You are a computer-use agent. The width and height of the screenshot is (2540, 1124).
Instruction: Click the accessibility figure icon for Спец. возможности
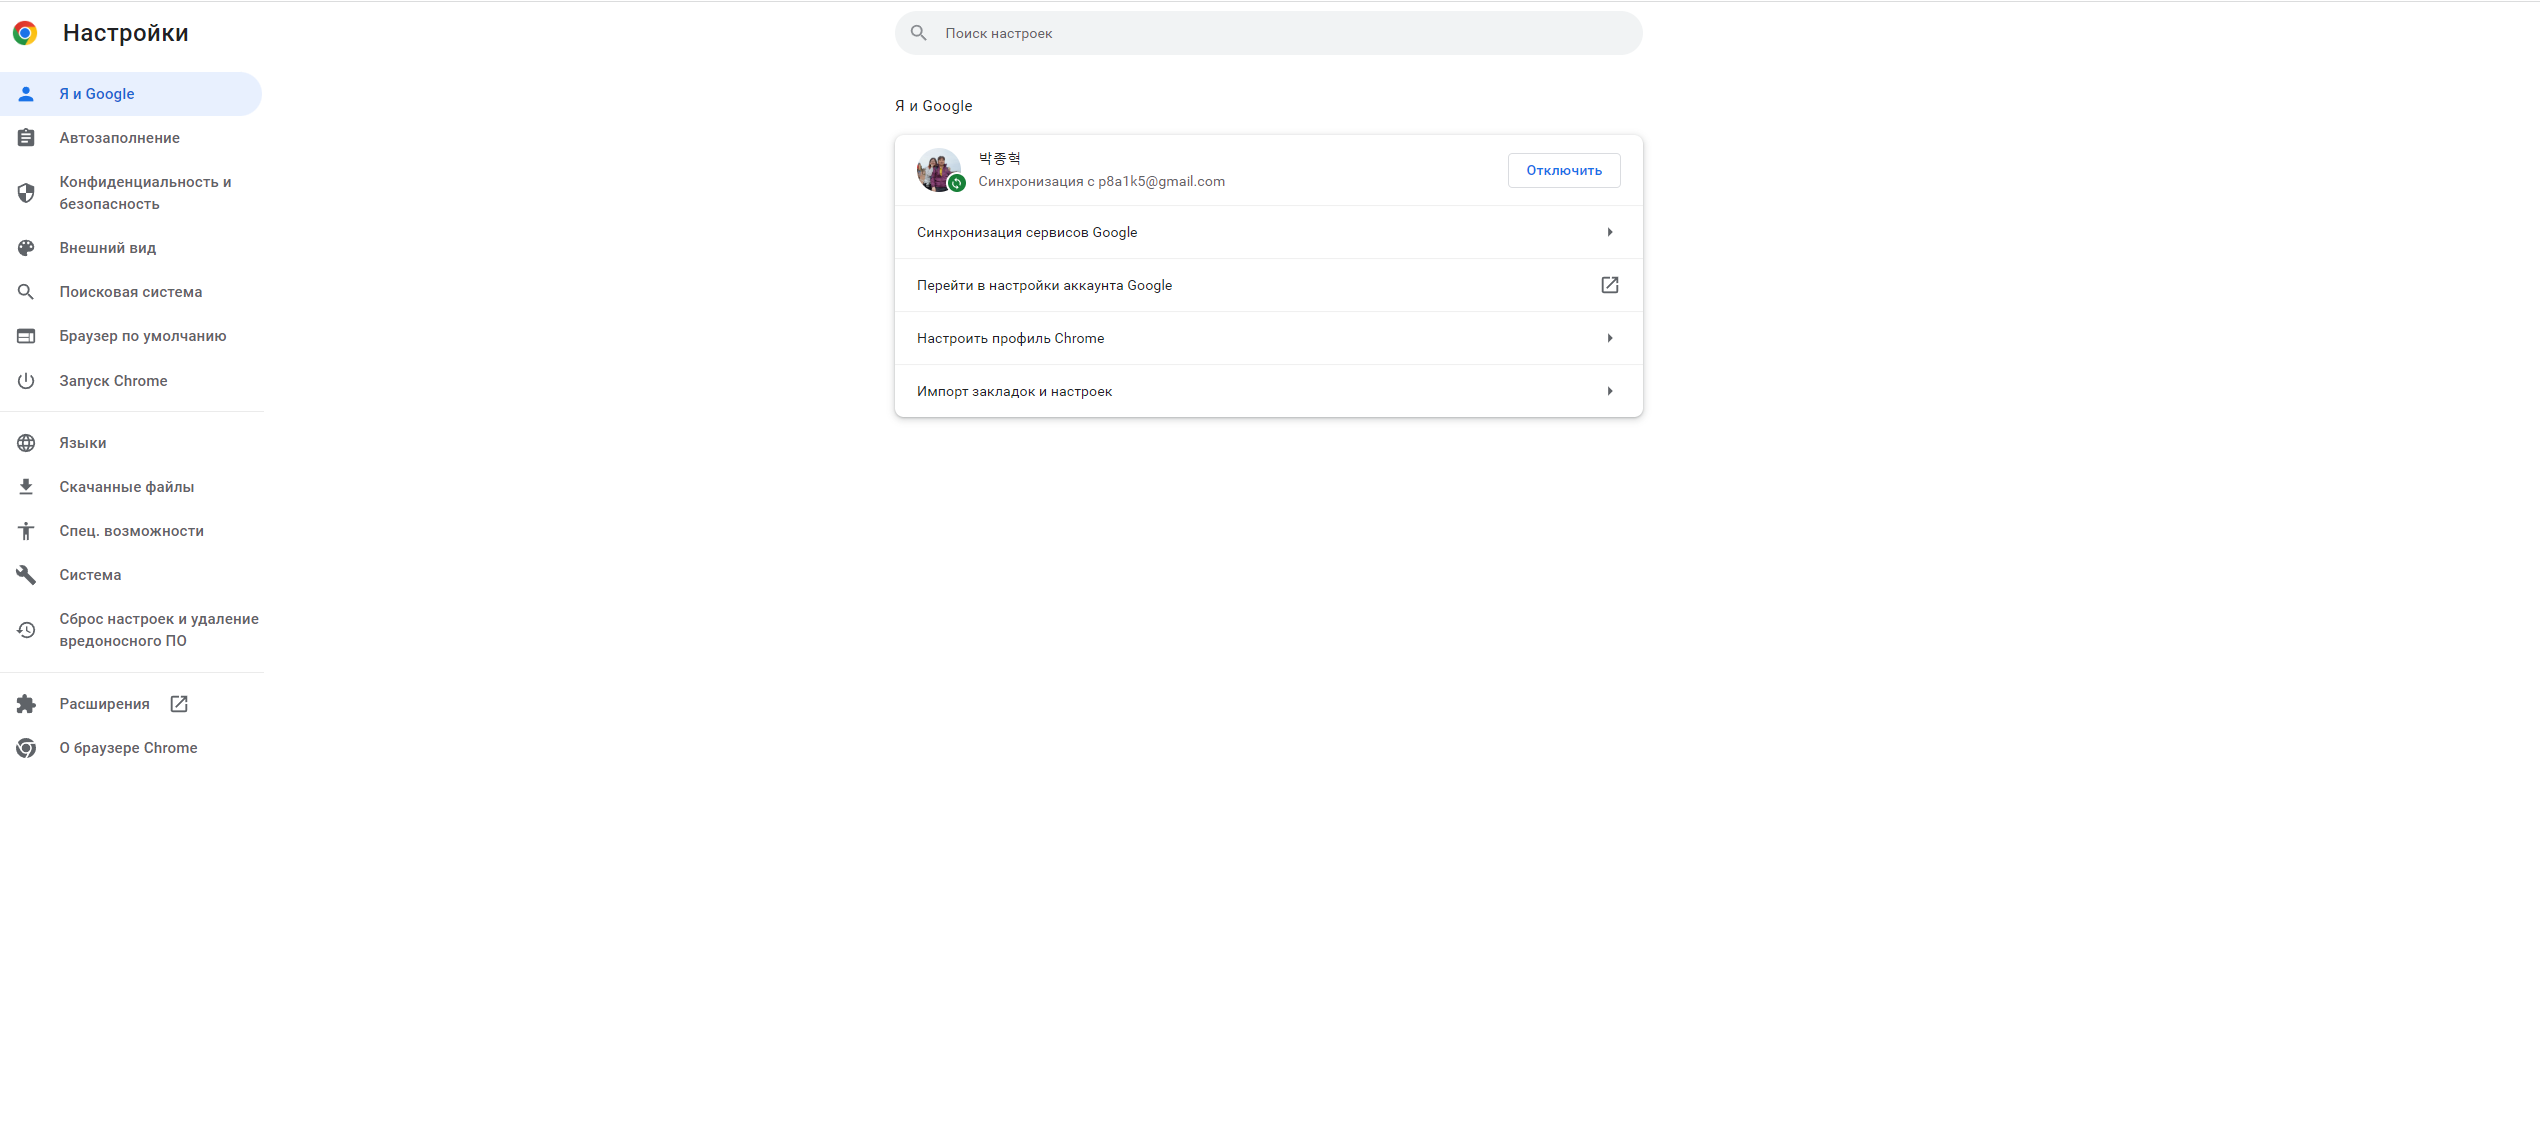point(26,531)
